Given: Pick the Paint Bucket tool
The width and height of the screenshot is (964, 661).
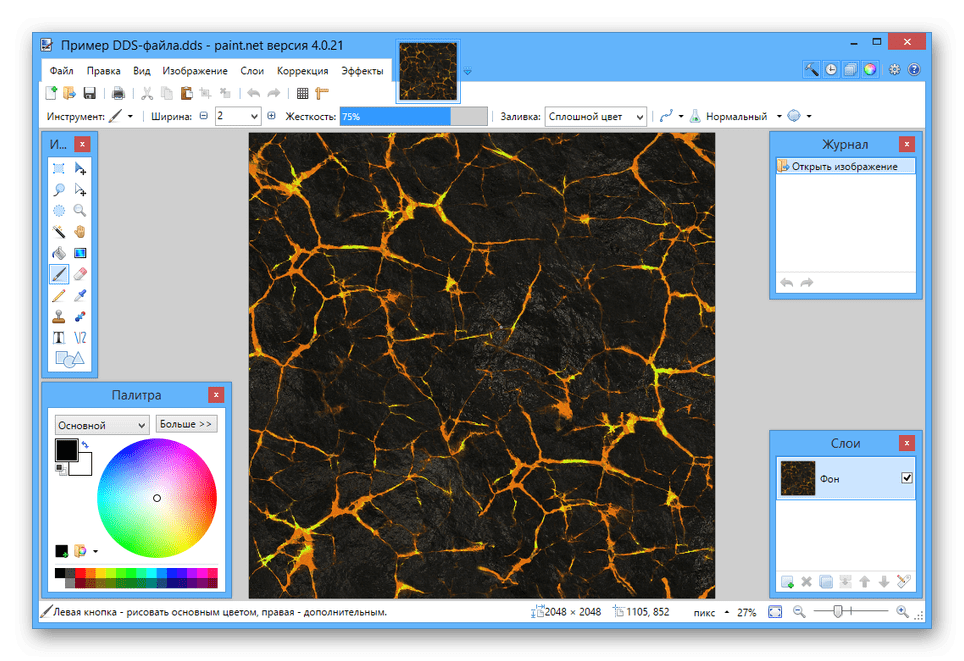Looking at the screenshot, I should [x=59, y=253].
